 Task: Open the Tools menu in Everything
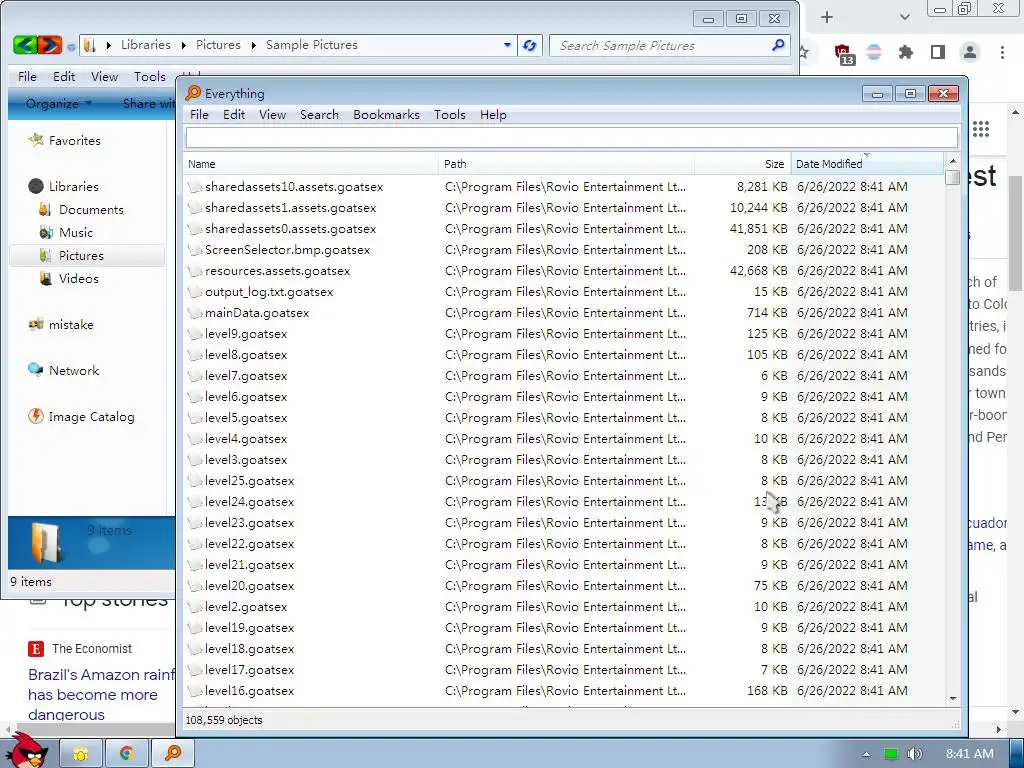click(450, 115)
